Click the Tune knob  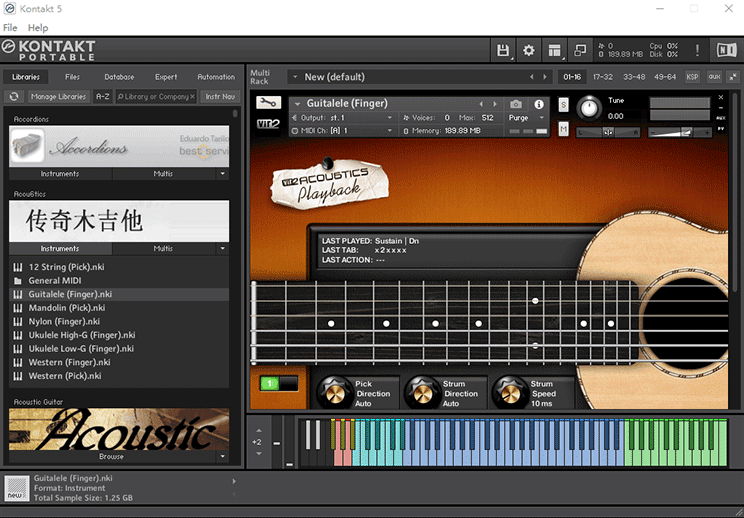[x=589, y=108]
